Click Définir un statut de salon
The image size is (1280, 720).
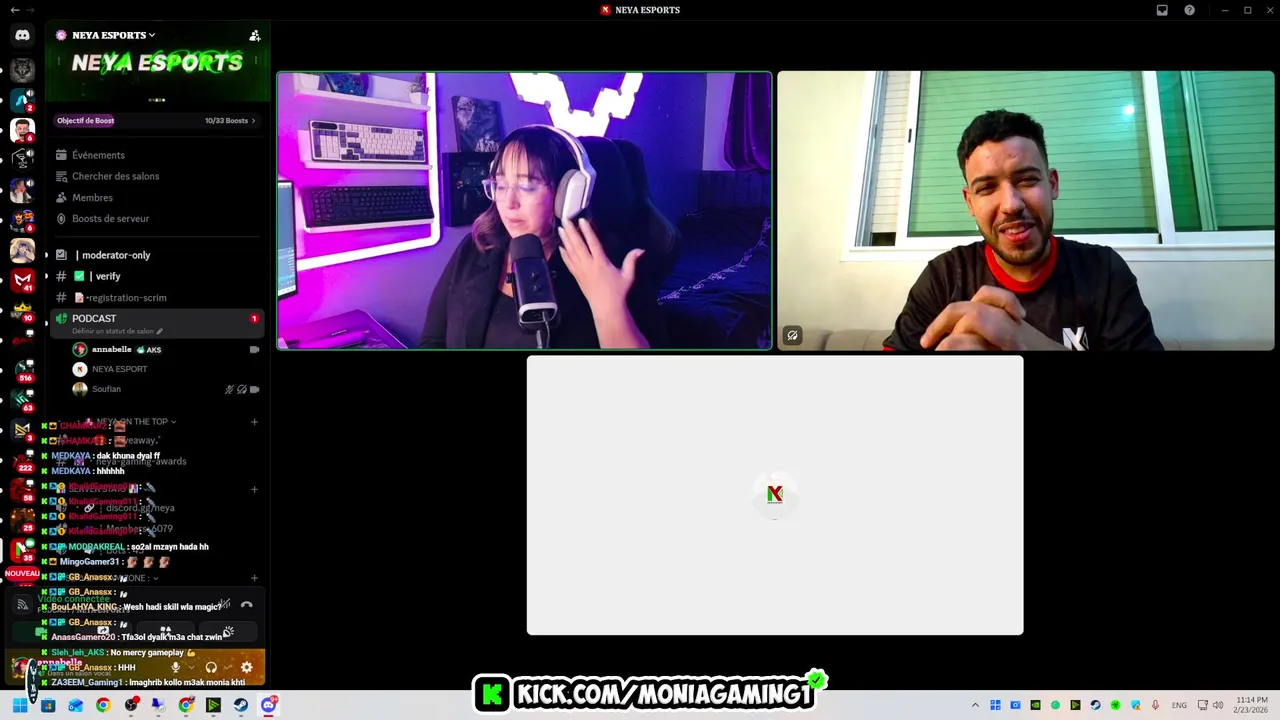click(112, 331)
